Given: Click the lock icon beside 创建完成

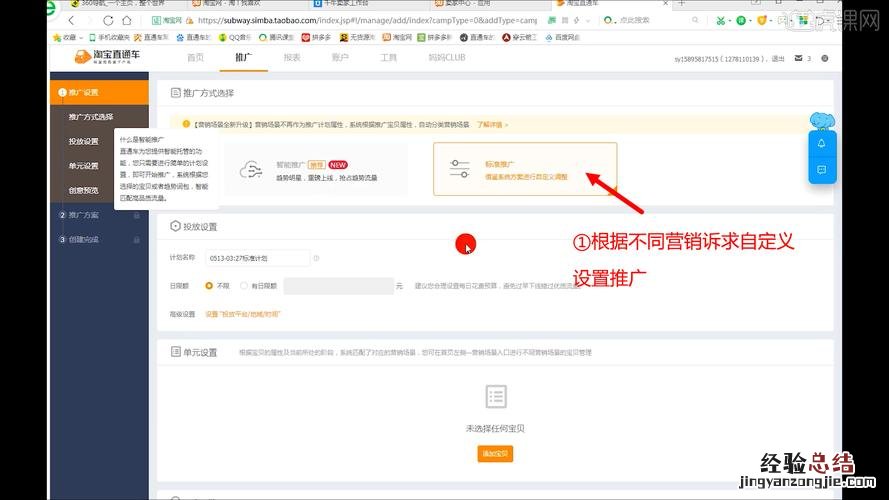Looking at the screenshot, I should (x=137, y=240).
